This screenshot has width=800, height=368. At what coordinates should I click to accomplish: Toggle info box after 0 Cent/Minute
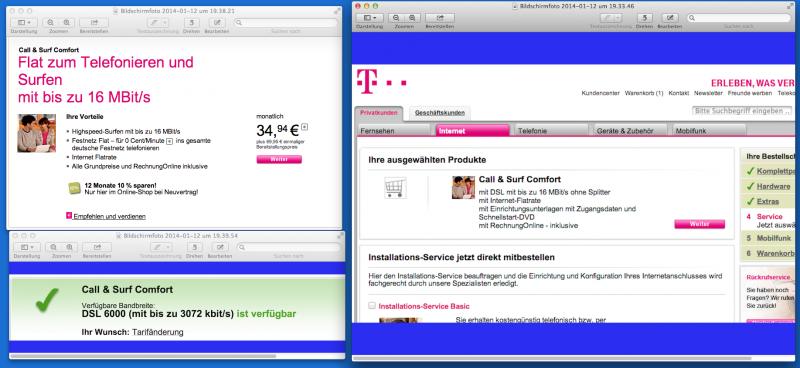pyautogui.click(x=169, y=141)
